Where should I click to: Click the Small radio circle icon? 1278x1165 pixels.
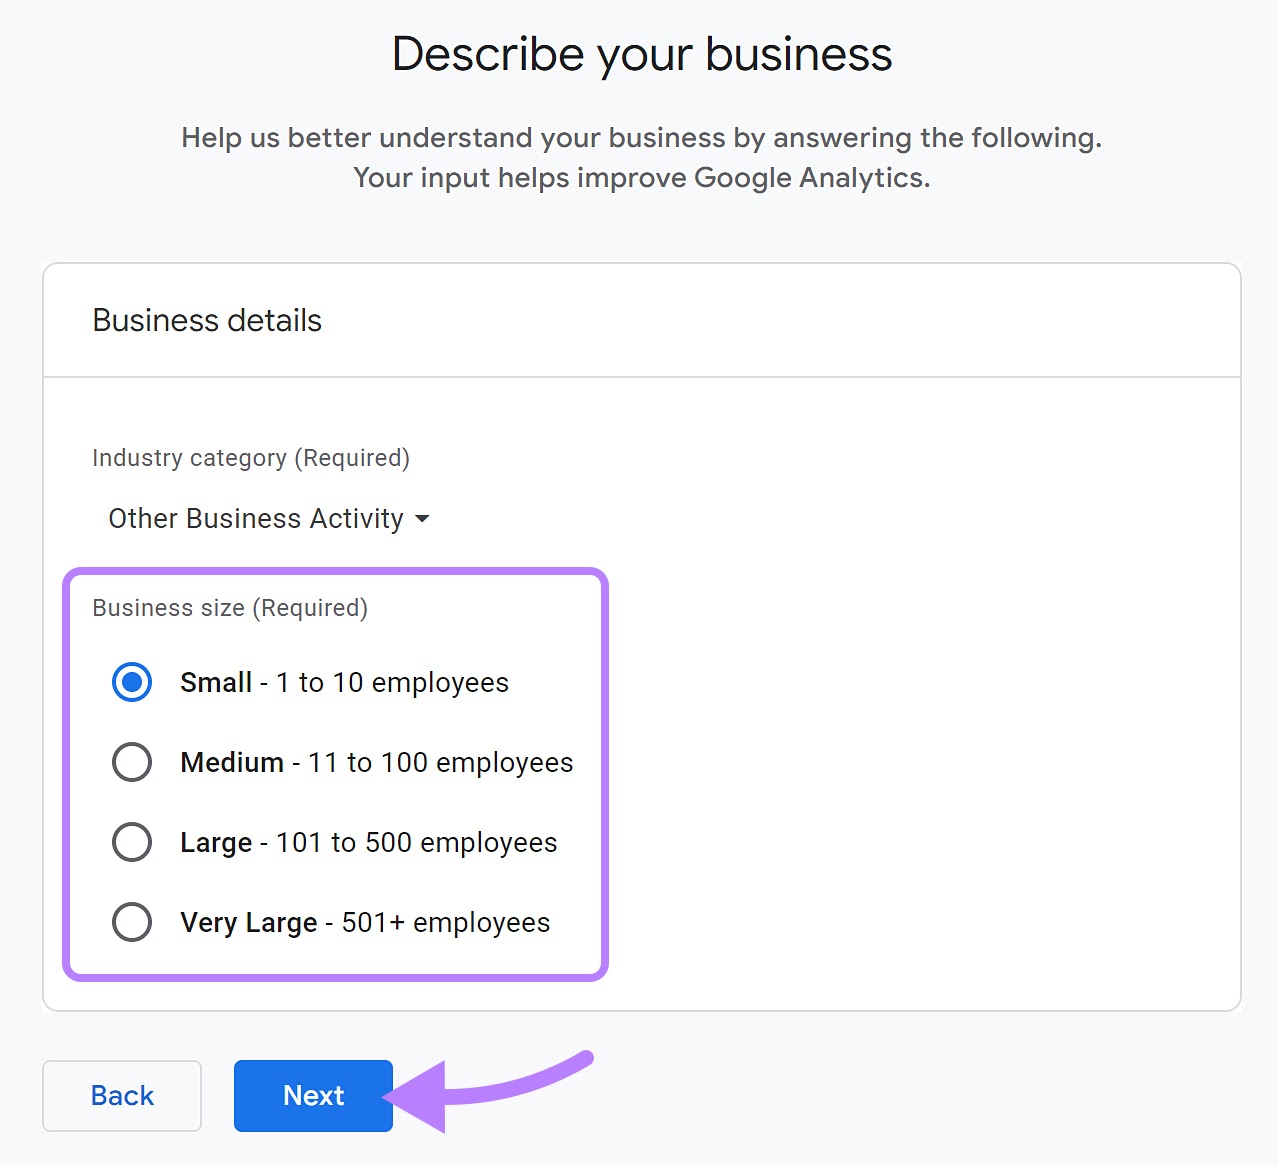[x=131, y=682]
